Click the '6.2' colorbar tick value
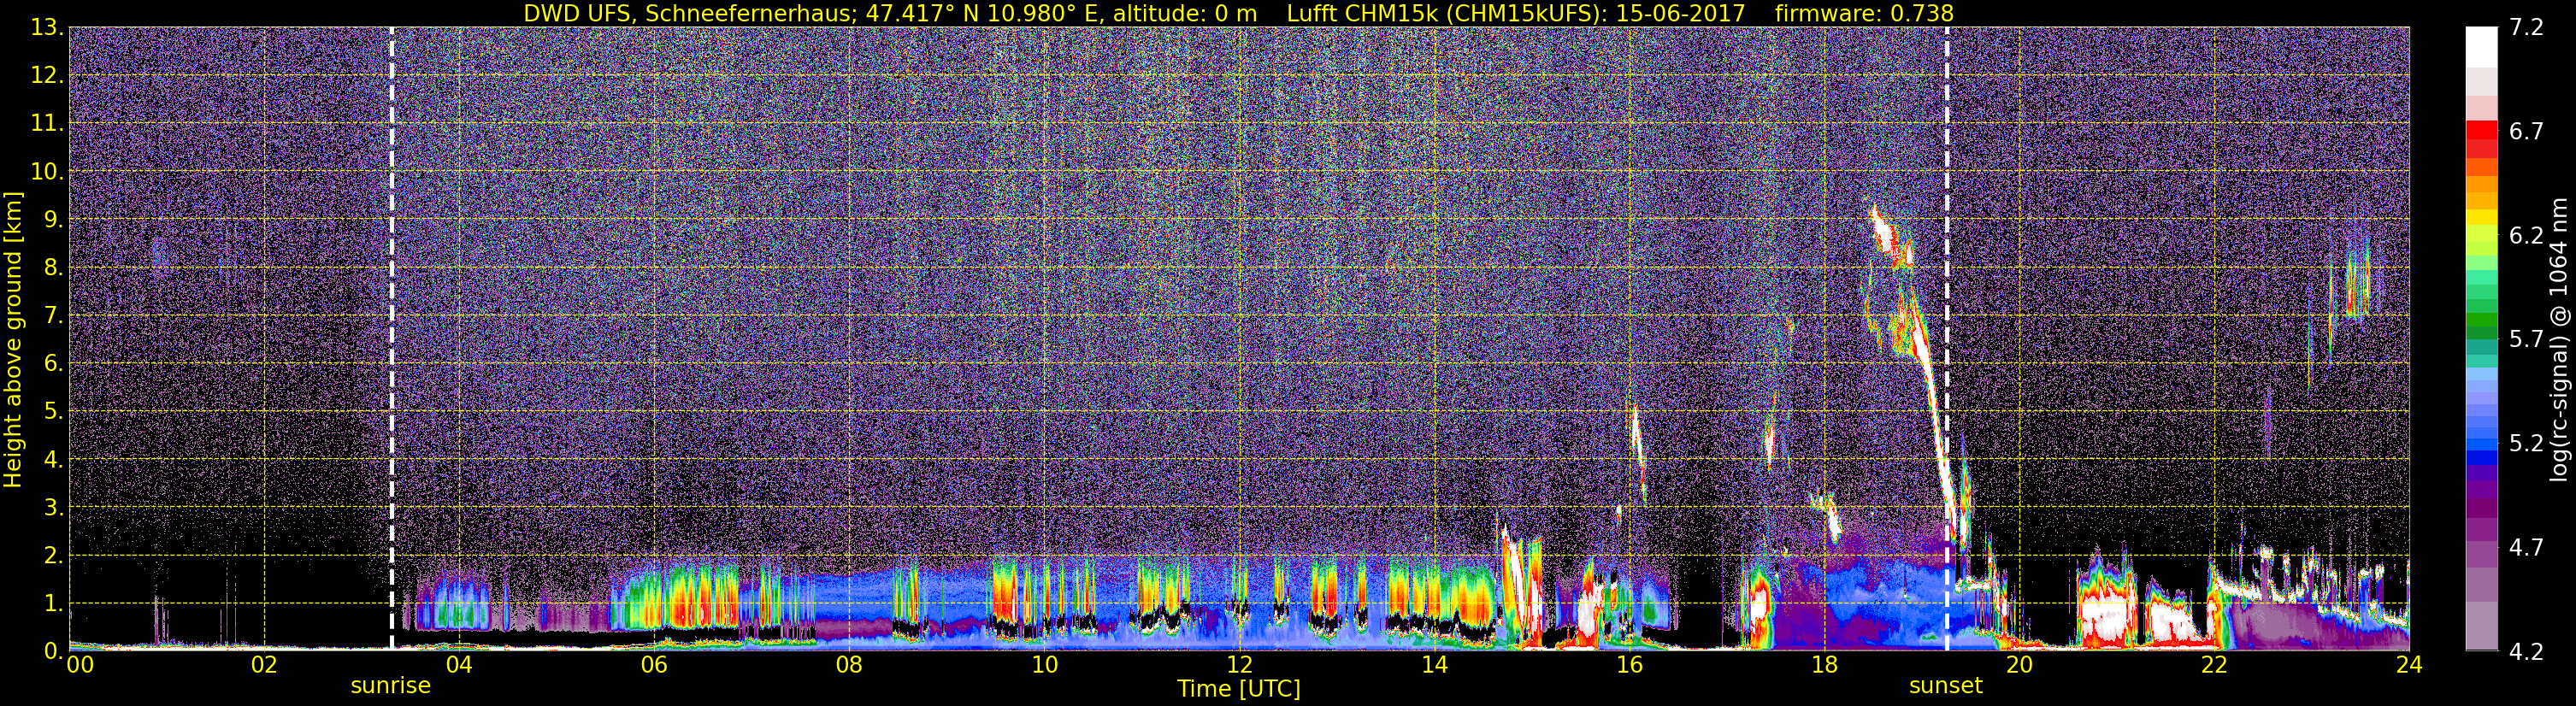 (x=2526, y=236)
